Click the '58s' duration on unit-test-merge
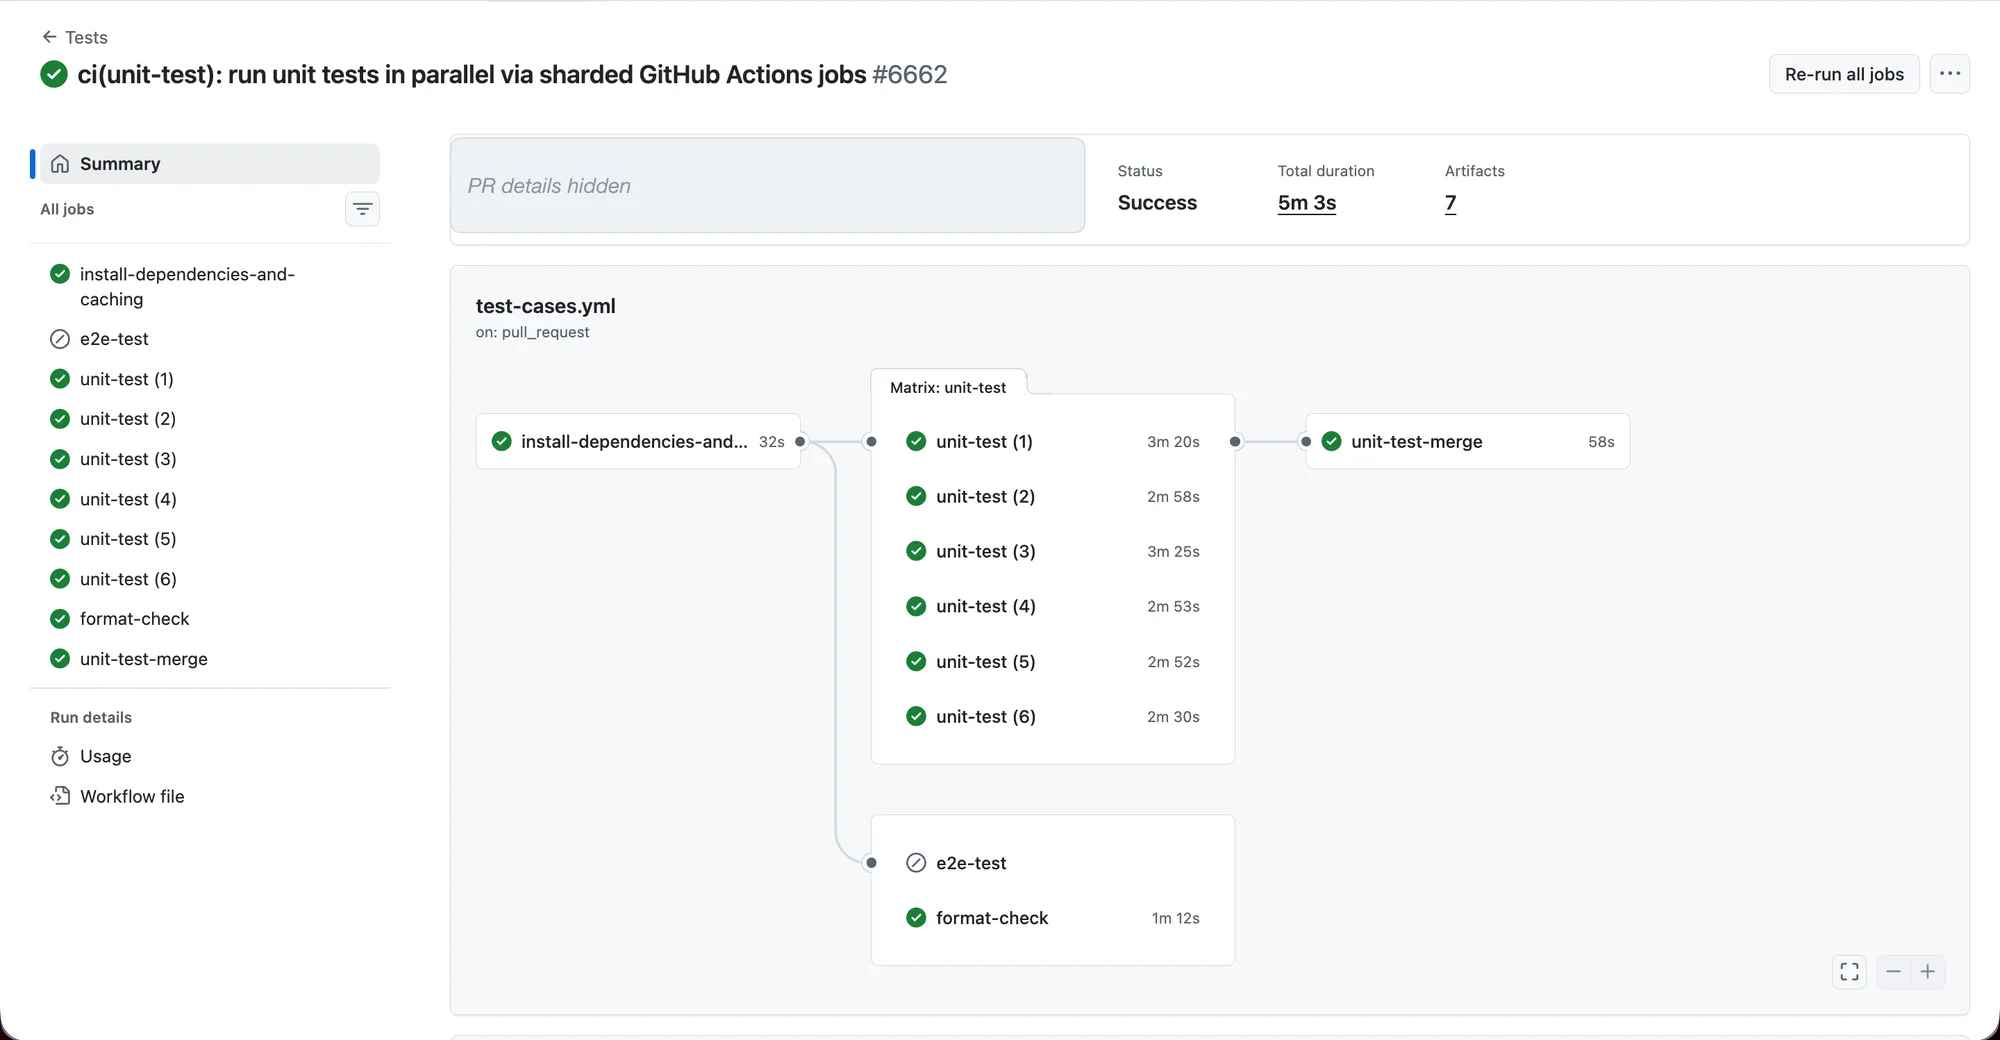Image resolution: width=2000 pixels, height=1040 pixels. (x=1601, y=441)
